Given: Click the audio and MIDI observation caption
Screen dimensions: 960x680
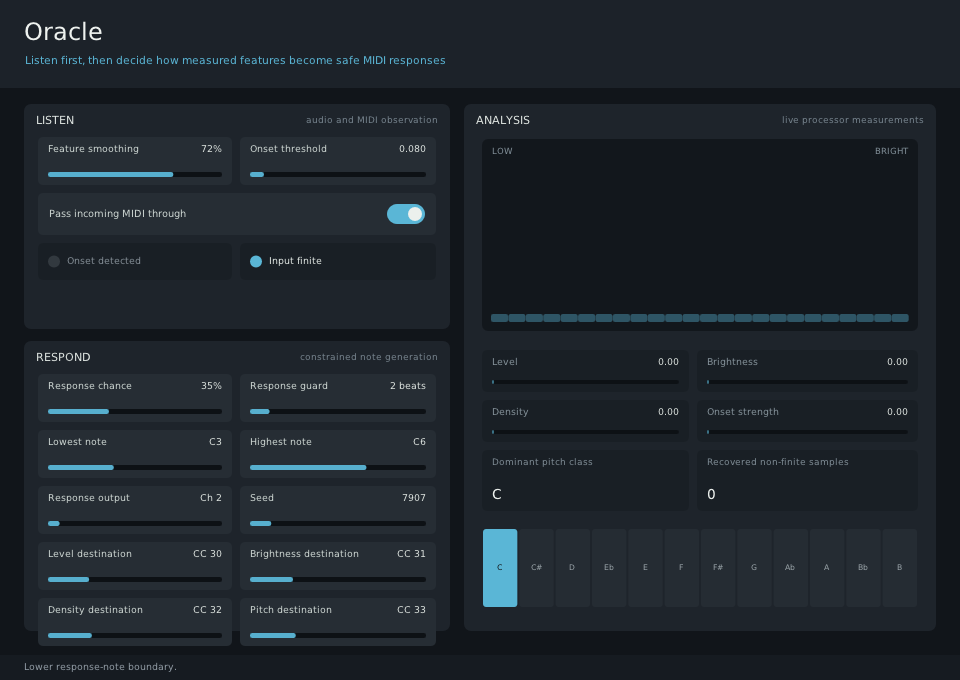Looking at the screenshot, I should tap(372, 120).
